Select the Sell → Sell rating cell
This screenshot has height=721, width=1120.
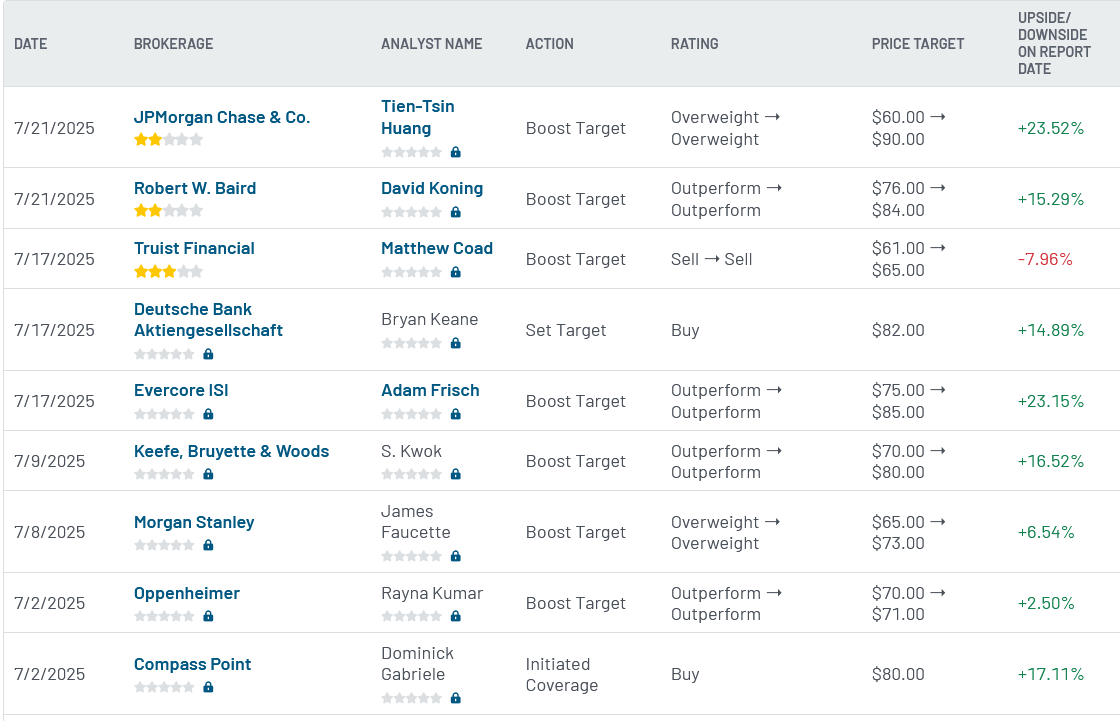(711, 259)
